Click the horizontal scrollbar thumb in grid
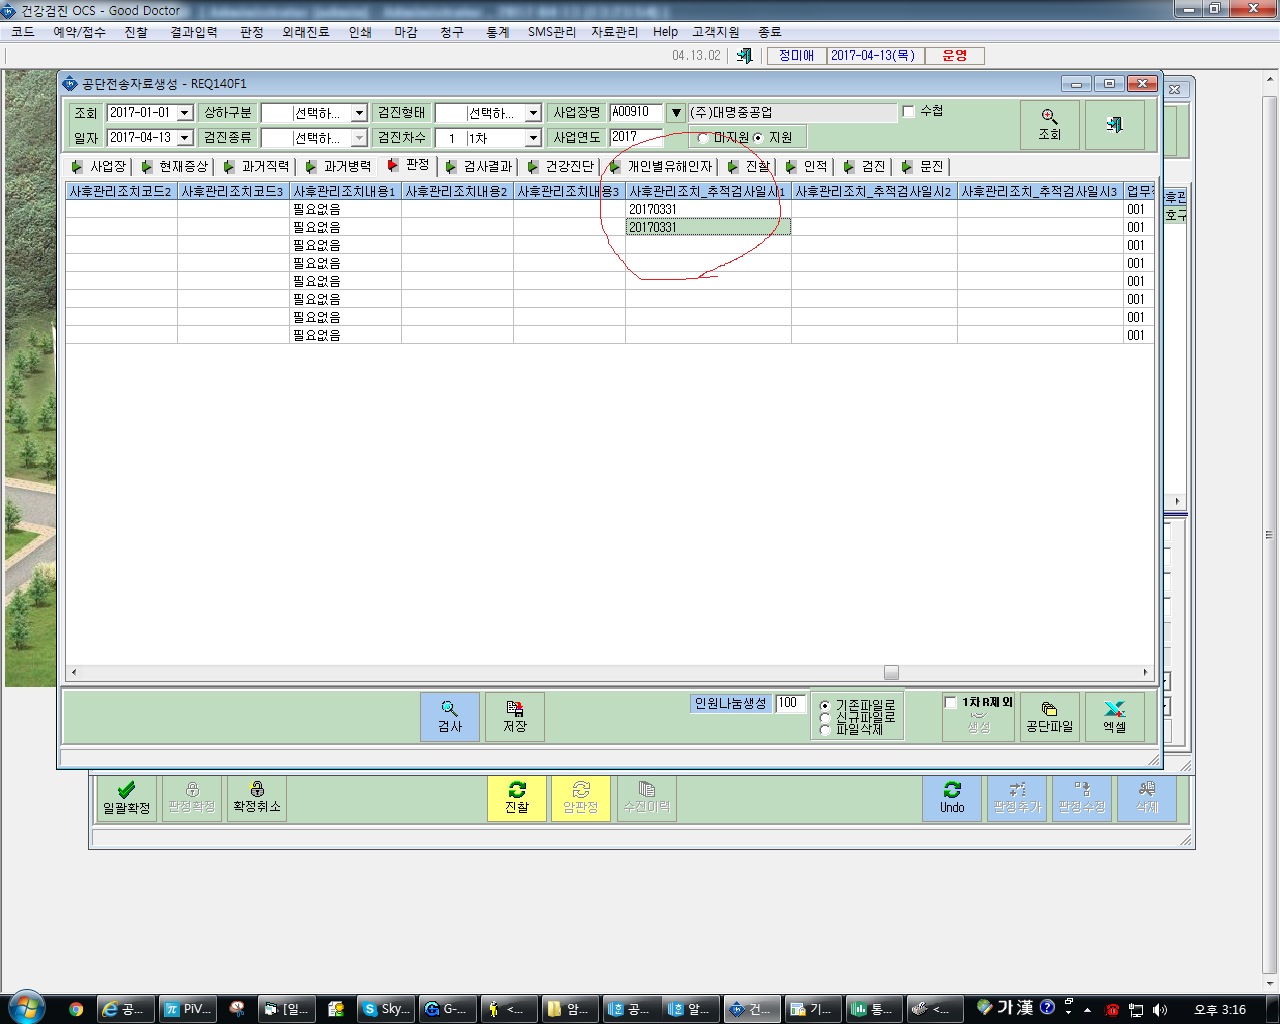The image size is (1280, 1024). 891,673
